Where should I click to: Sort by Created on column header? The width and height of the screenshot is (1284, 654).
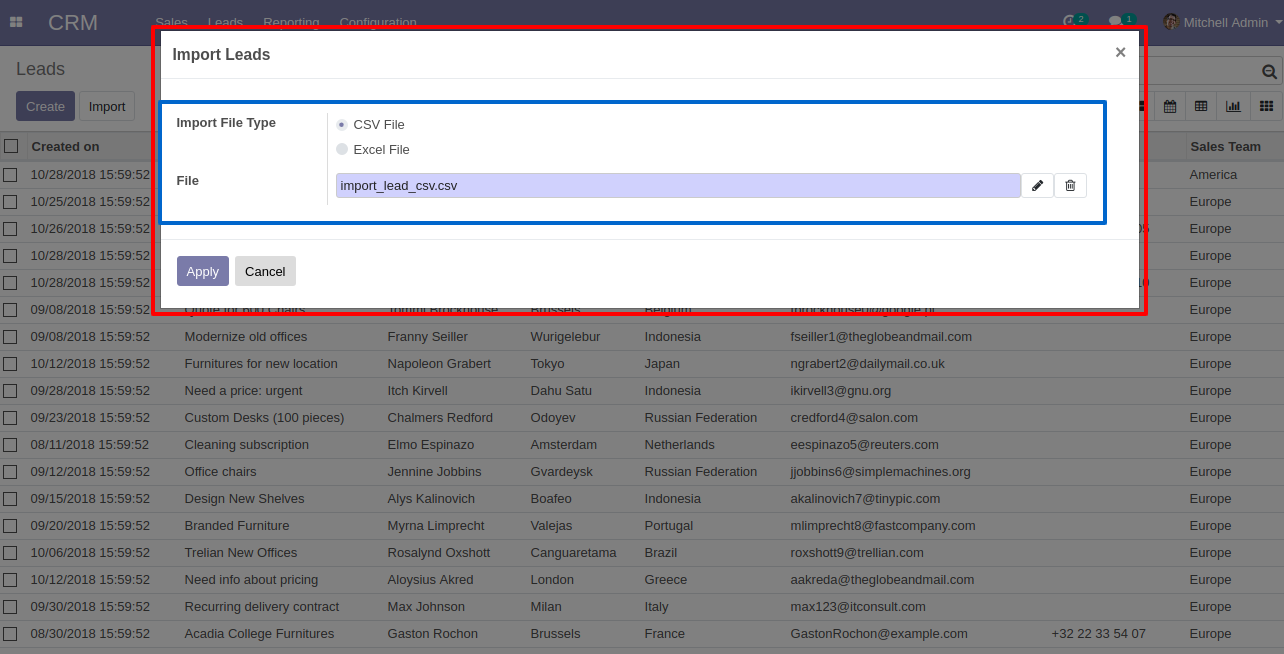click(65, 146)
